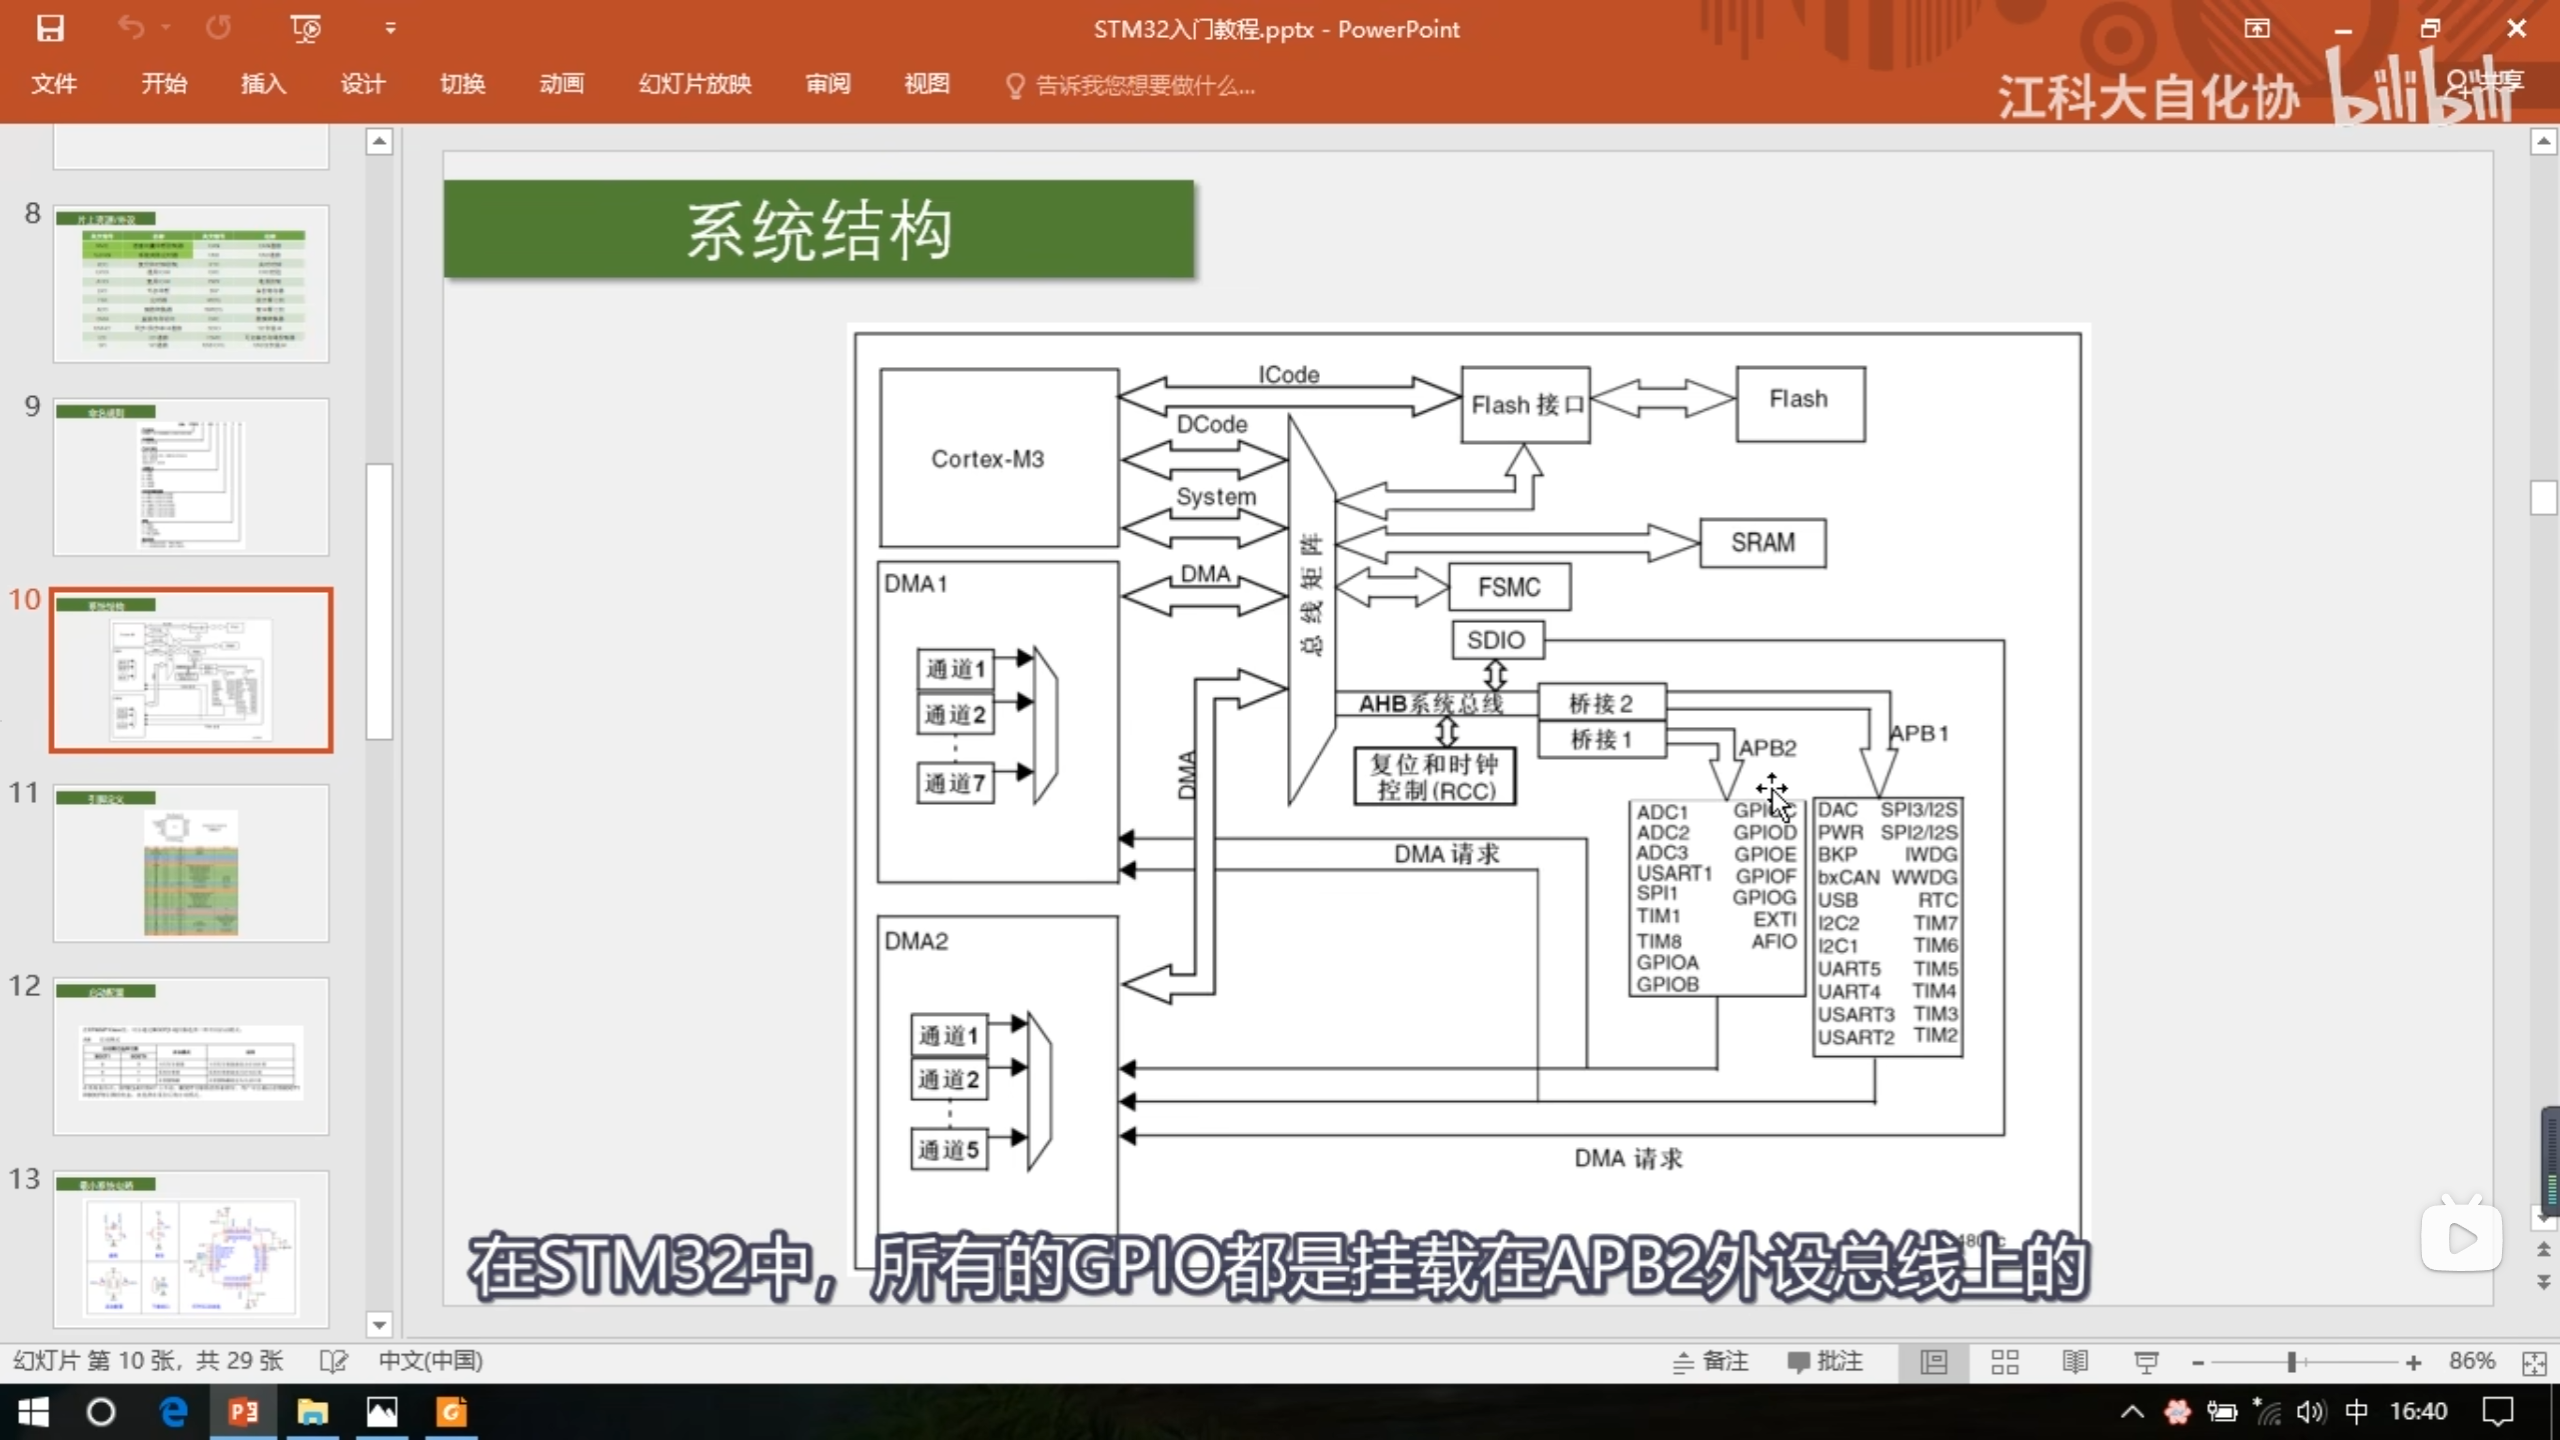Viewport: 2560px width, 1440px height.
Task: Click spell check icon in status bar
Action: 333,1361
